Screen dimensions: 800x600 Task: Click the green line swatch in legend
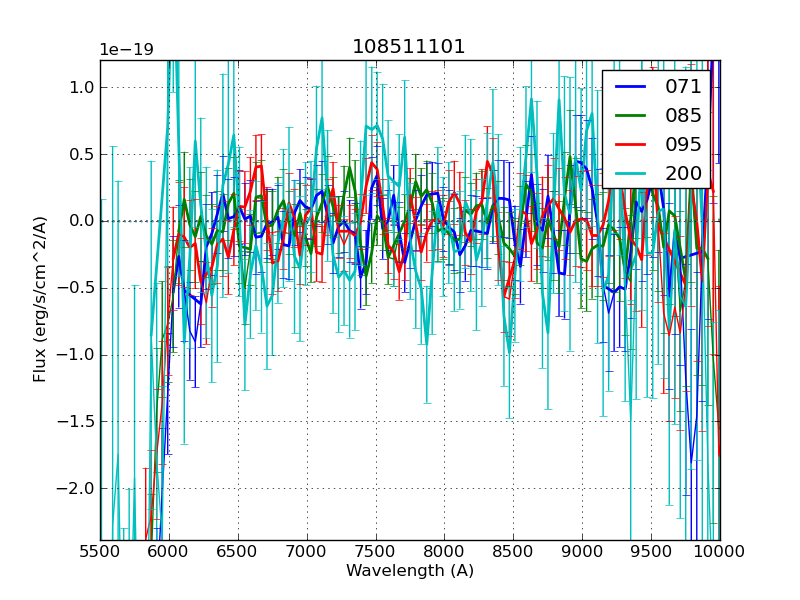[630, 116]
